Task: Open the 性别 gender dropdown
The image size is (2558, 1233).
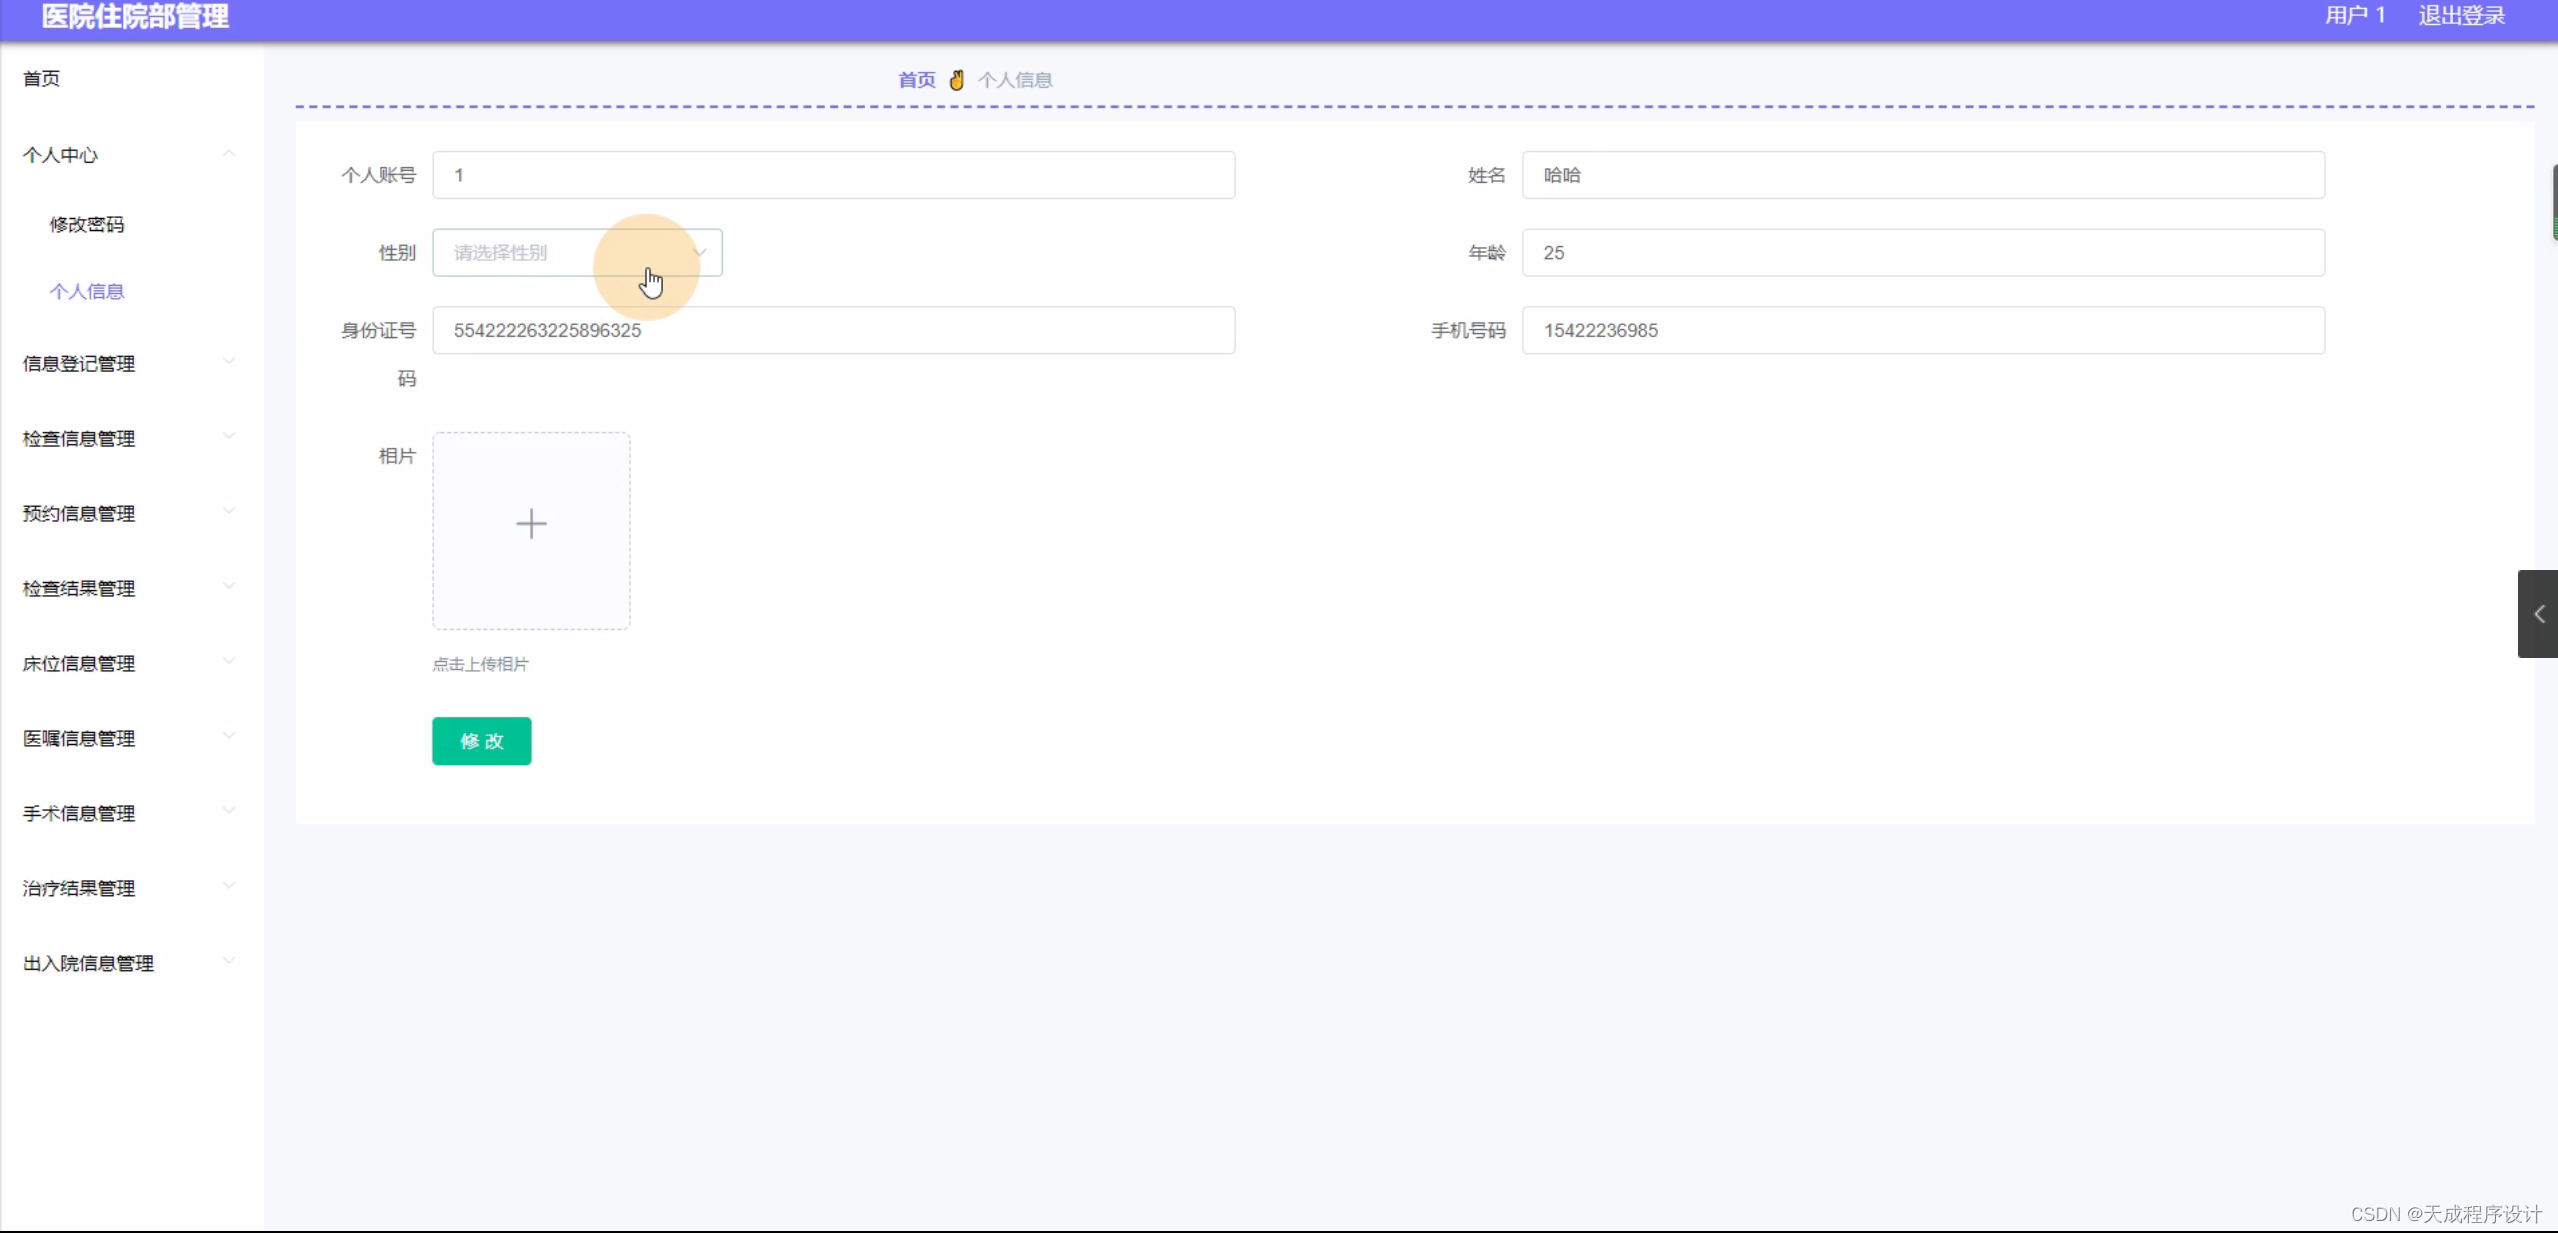Action: coord(577,253)
